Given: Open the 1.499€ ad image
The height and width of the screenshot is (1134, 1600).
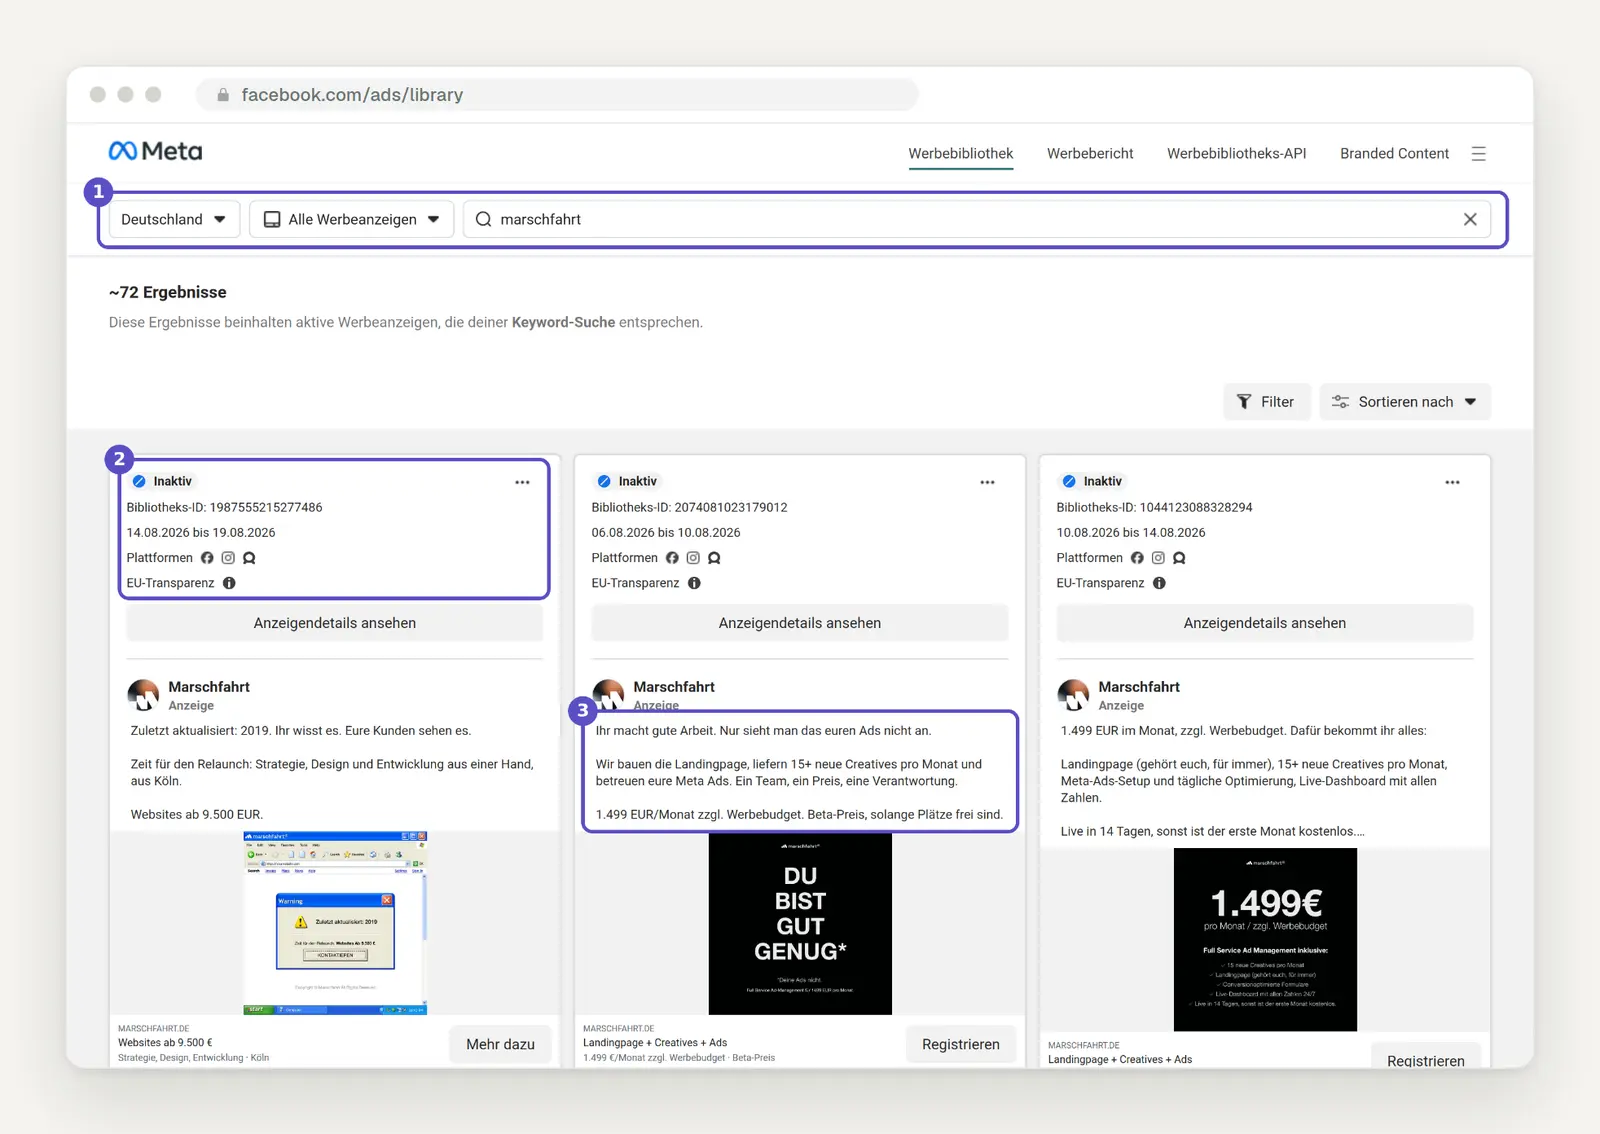Looking at the screenshot, I should [x=1265, y=940].
